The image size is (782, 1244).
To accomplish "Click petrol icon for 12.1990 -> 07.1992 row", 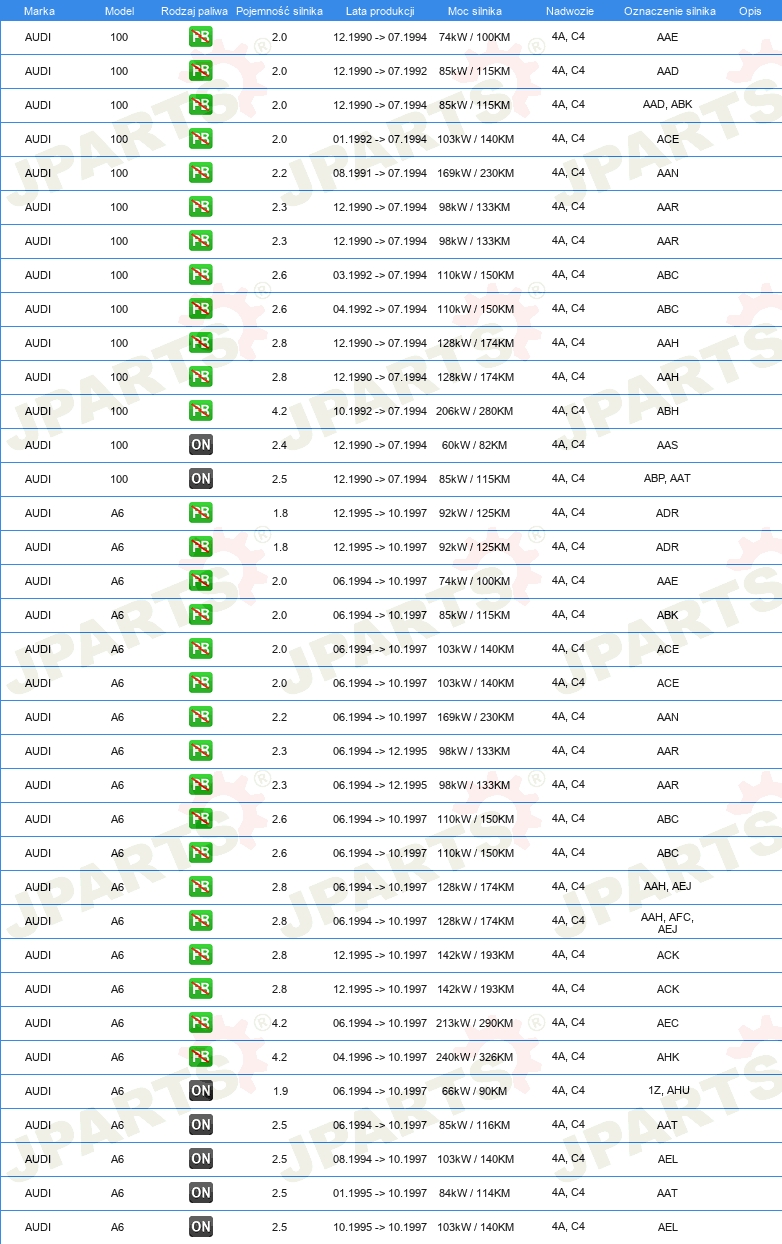I will coord(201,71).
